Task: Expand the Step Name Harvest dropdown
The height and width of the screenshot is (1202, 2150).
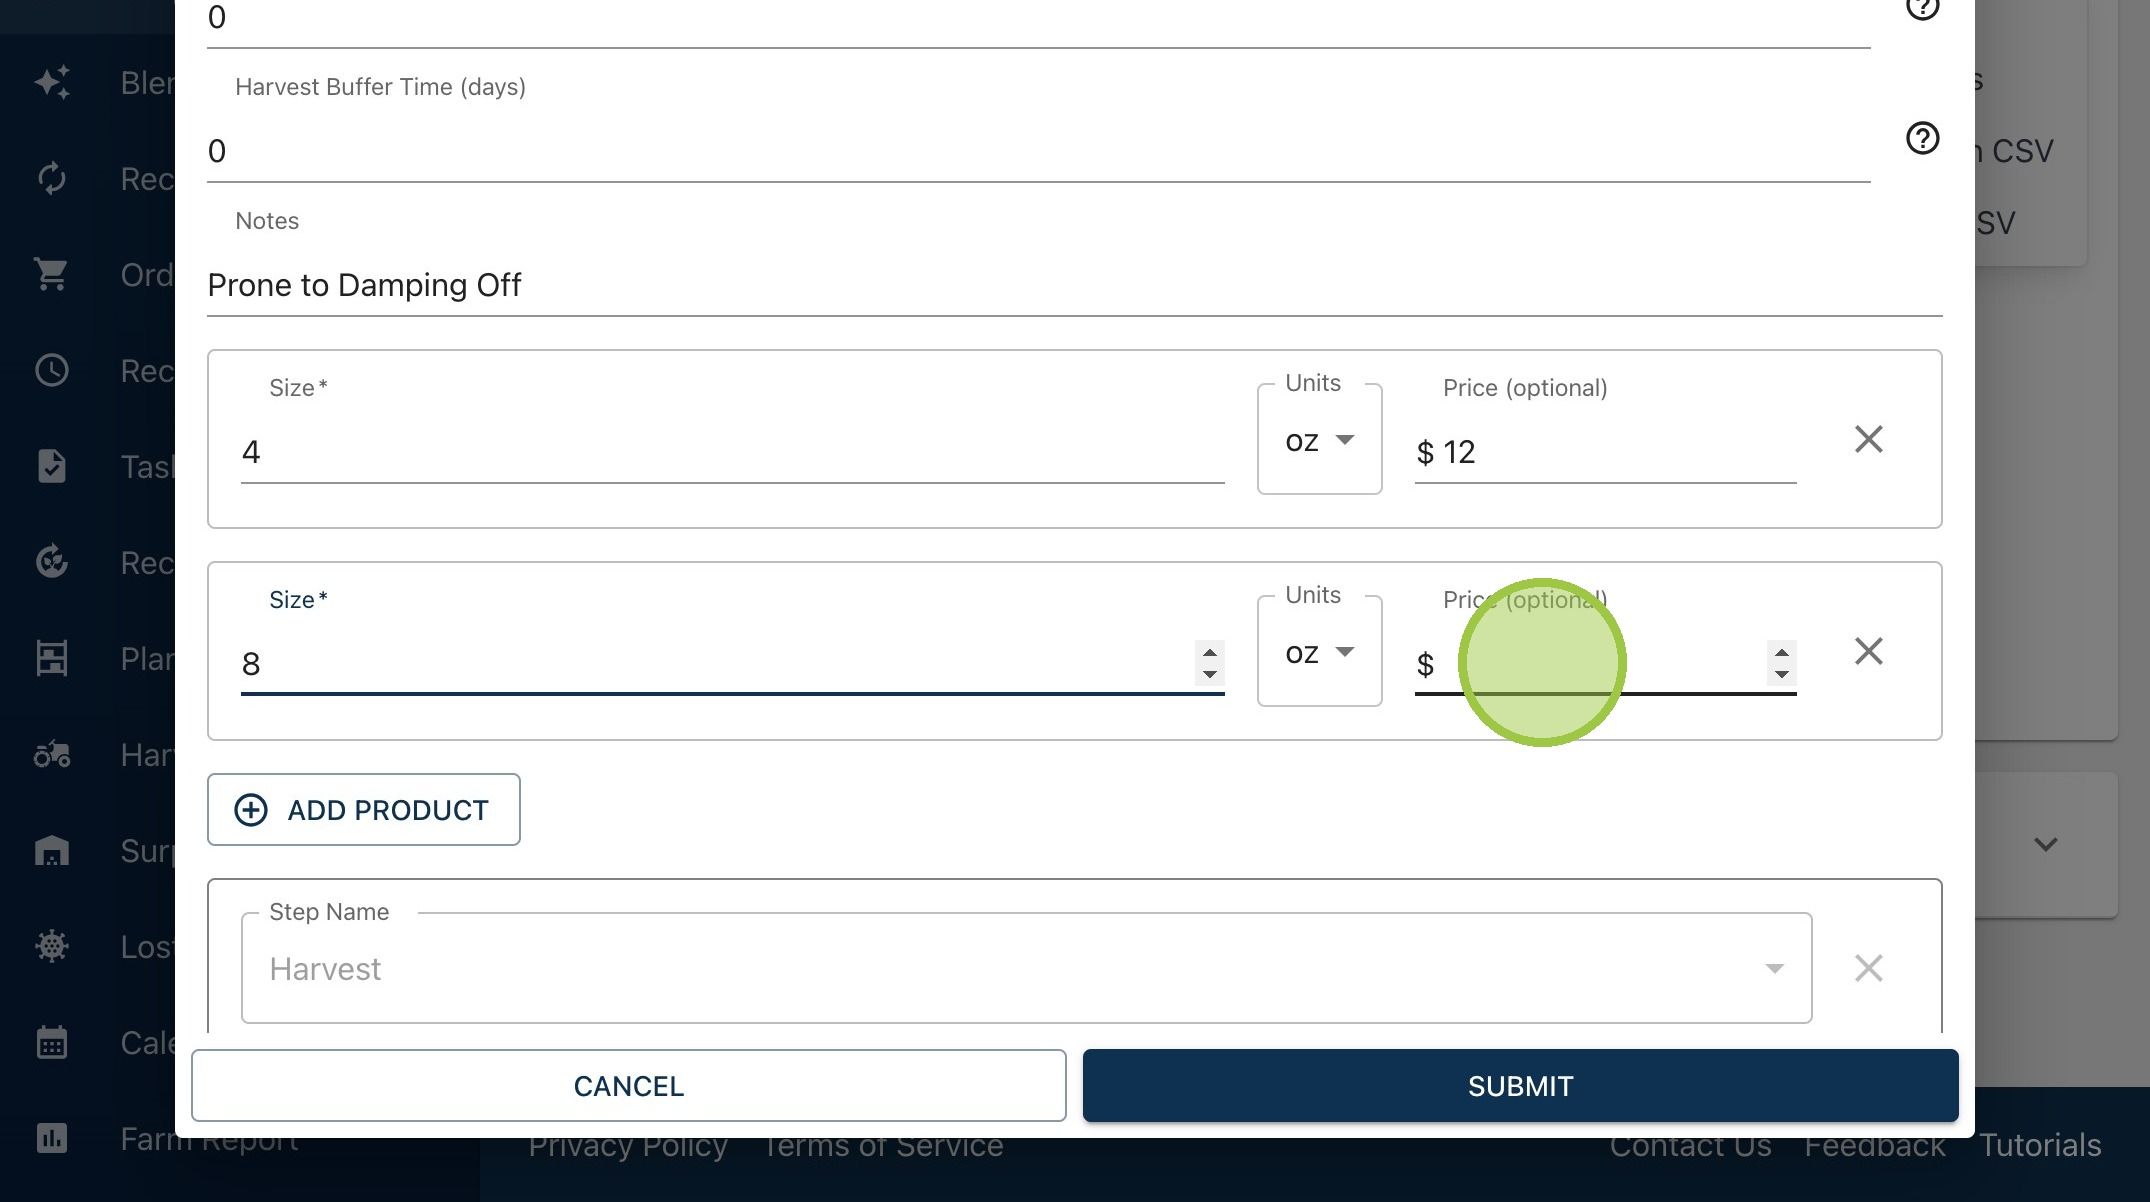Action: coord(1774,968)
